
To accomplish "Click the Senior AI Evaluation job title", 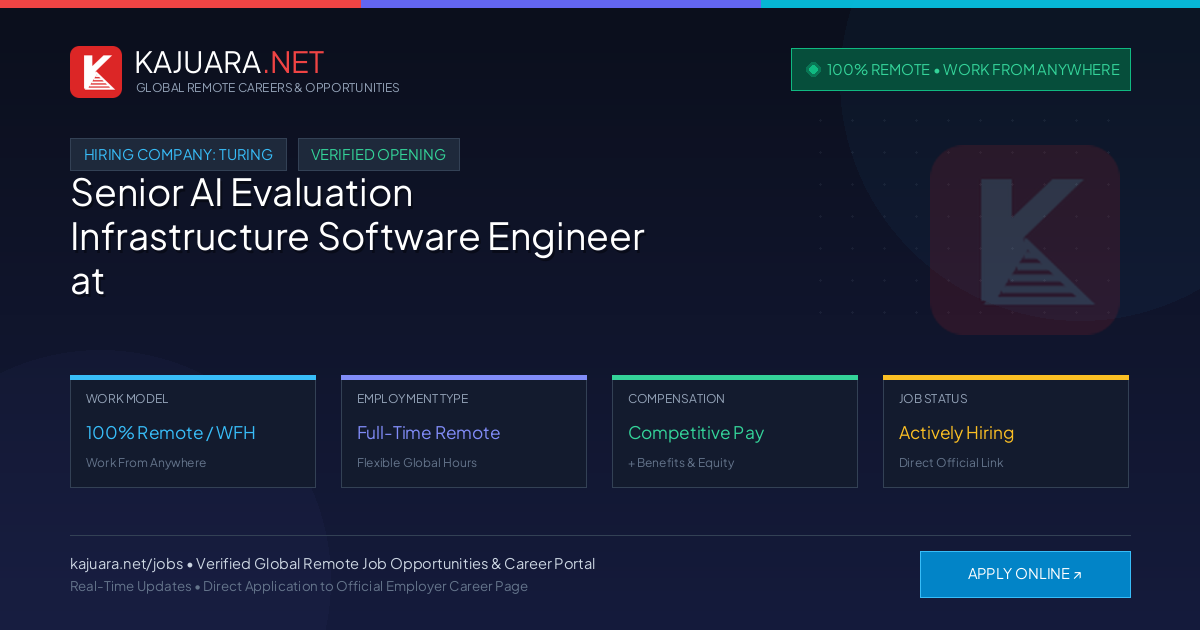I will point(357,236).
